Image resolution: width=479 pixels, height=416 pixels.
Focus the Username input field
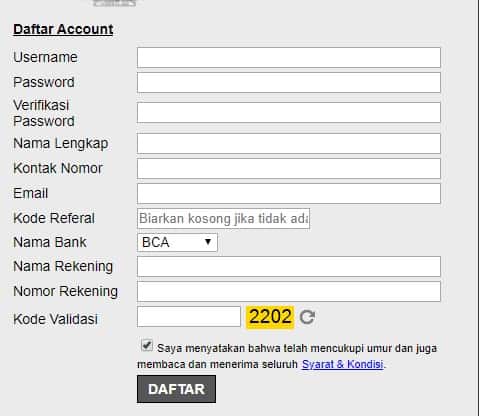pyautogui.click(x=289, y=57)
